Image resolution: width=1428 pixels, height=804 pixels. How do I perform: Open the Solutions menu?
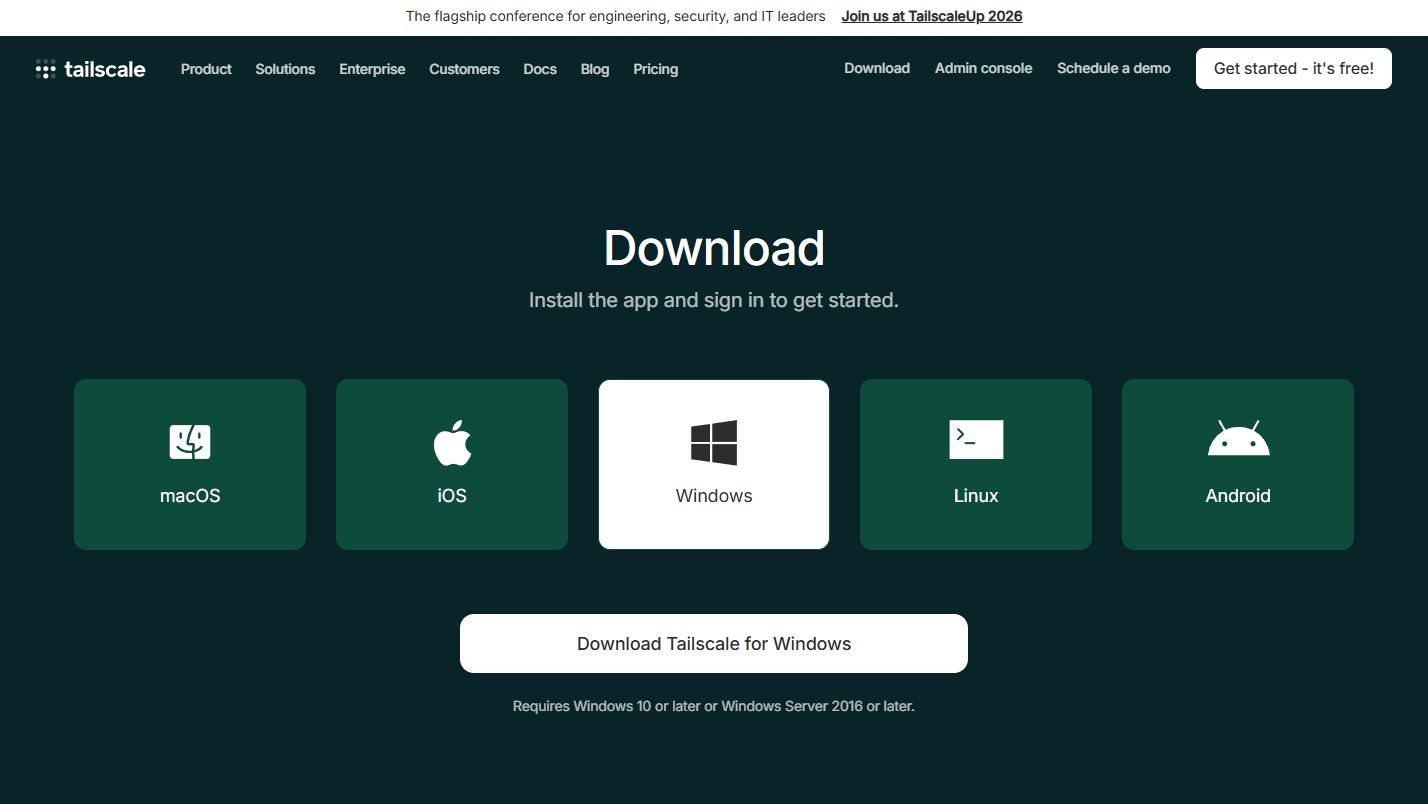point(285,69)
